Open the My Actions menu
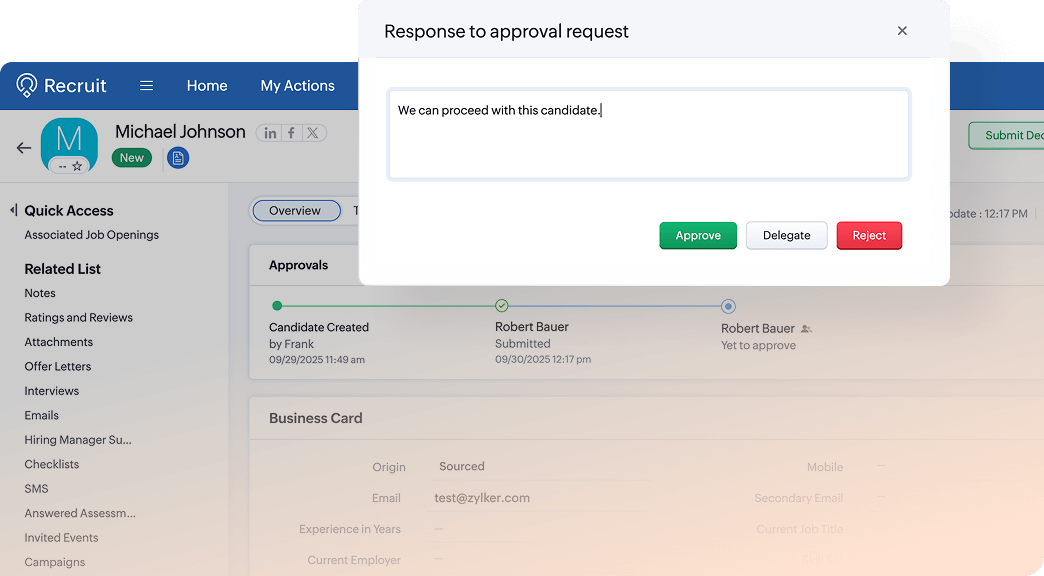Viewport: 1044px width, 576px height. click(x=297, y=86)
